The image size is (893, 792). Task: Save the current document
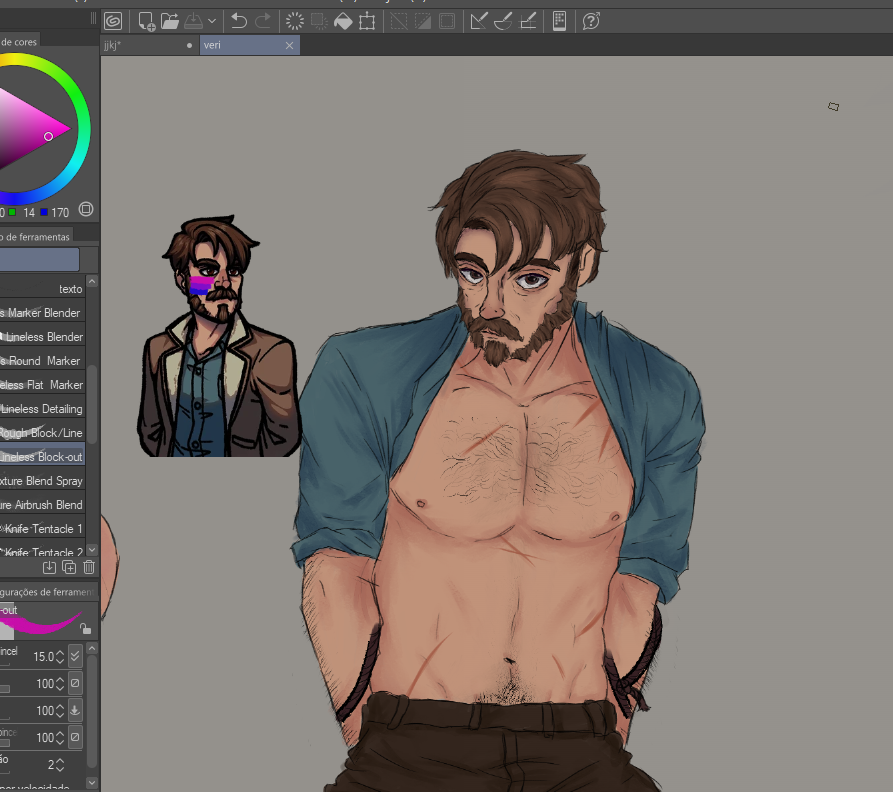pos(194,22)
